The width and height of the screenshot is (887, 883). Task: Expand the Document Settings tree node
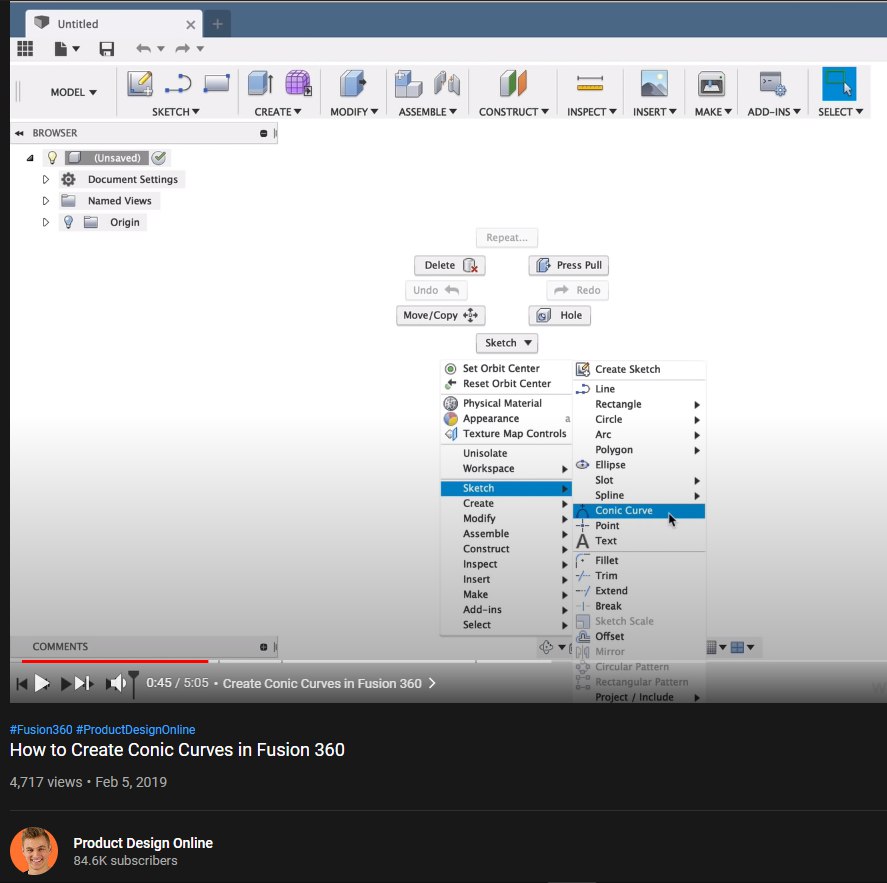(46, 179)
